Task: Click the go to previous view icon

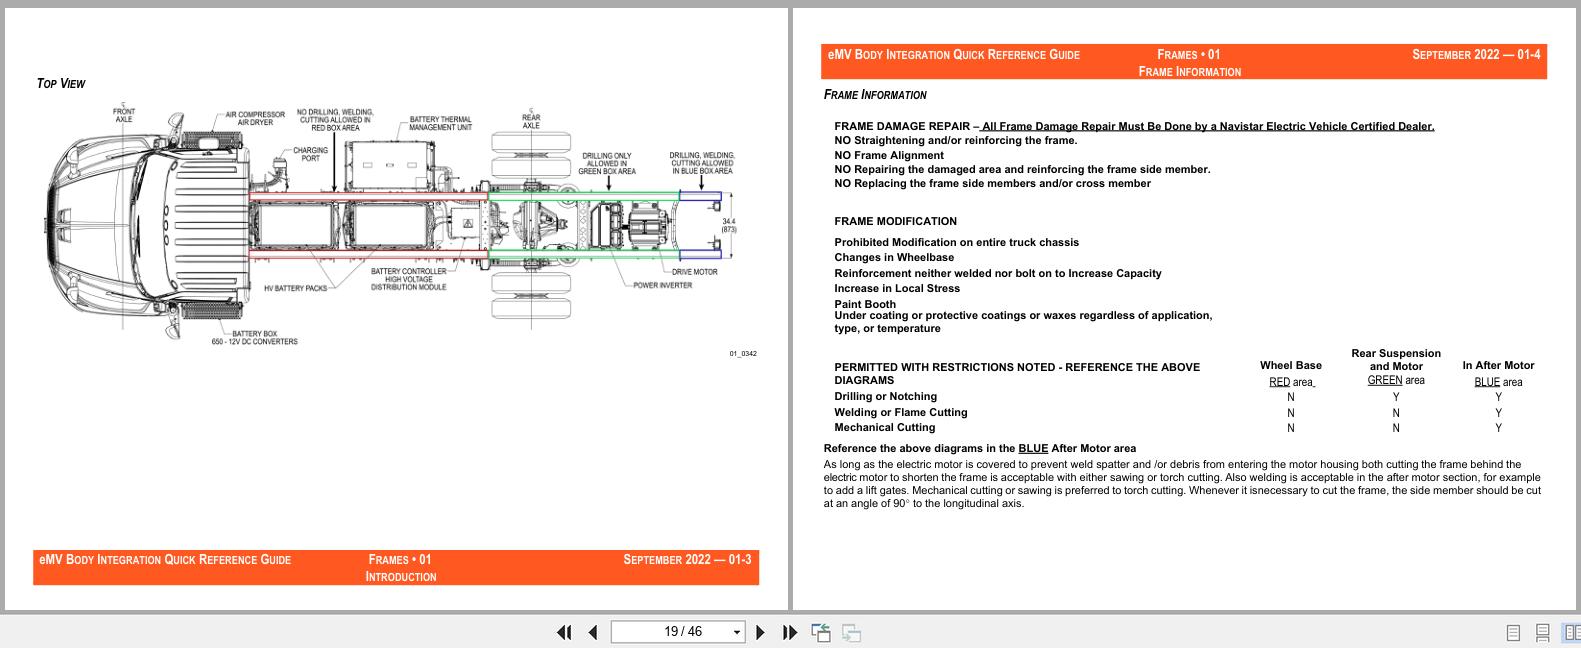Action: pos(821,632)
